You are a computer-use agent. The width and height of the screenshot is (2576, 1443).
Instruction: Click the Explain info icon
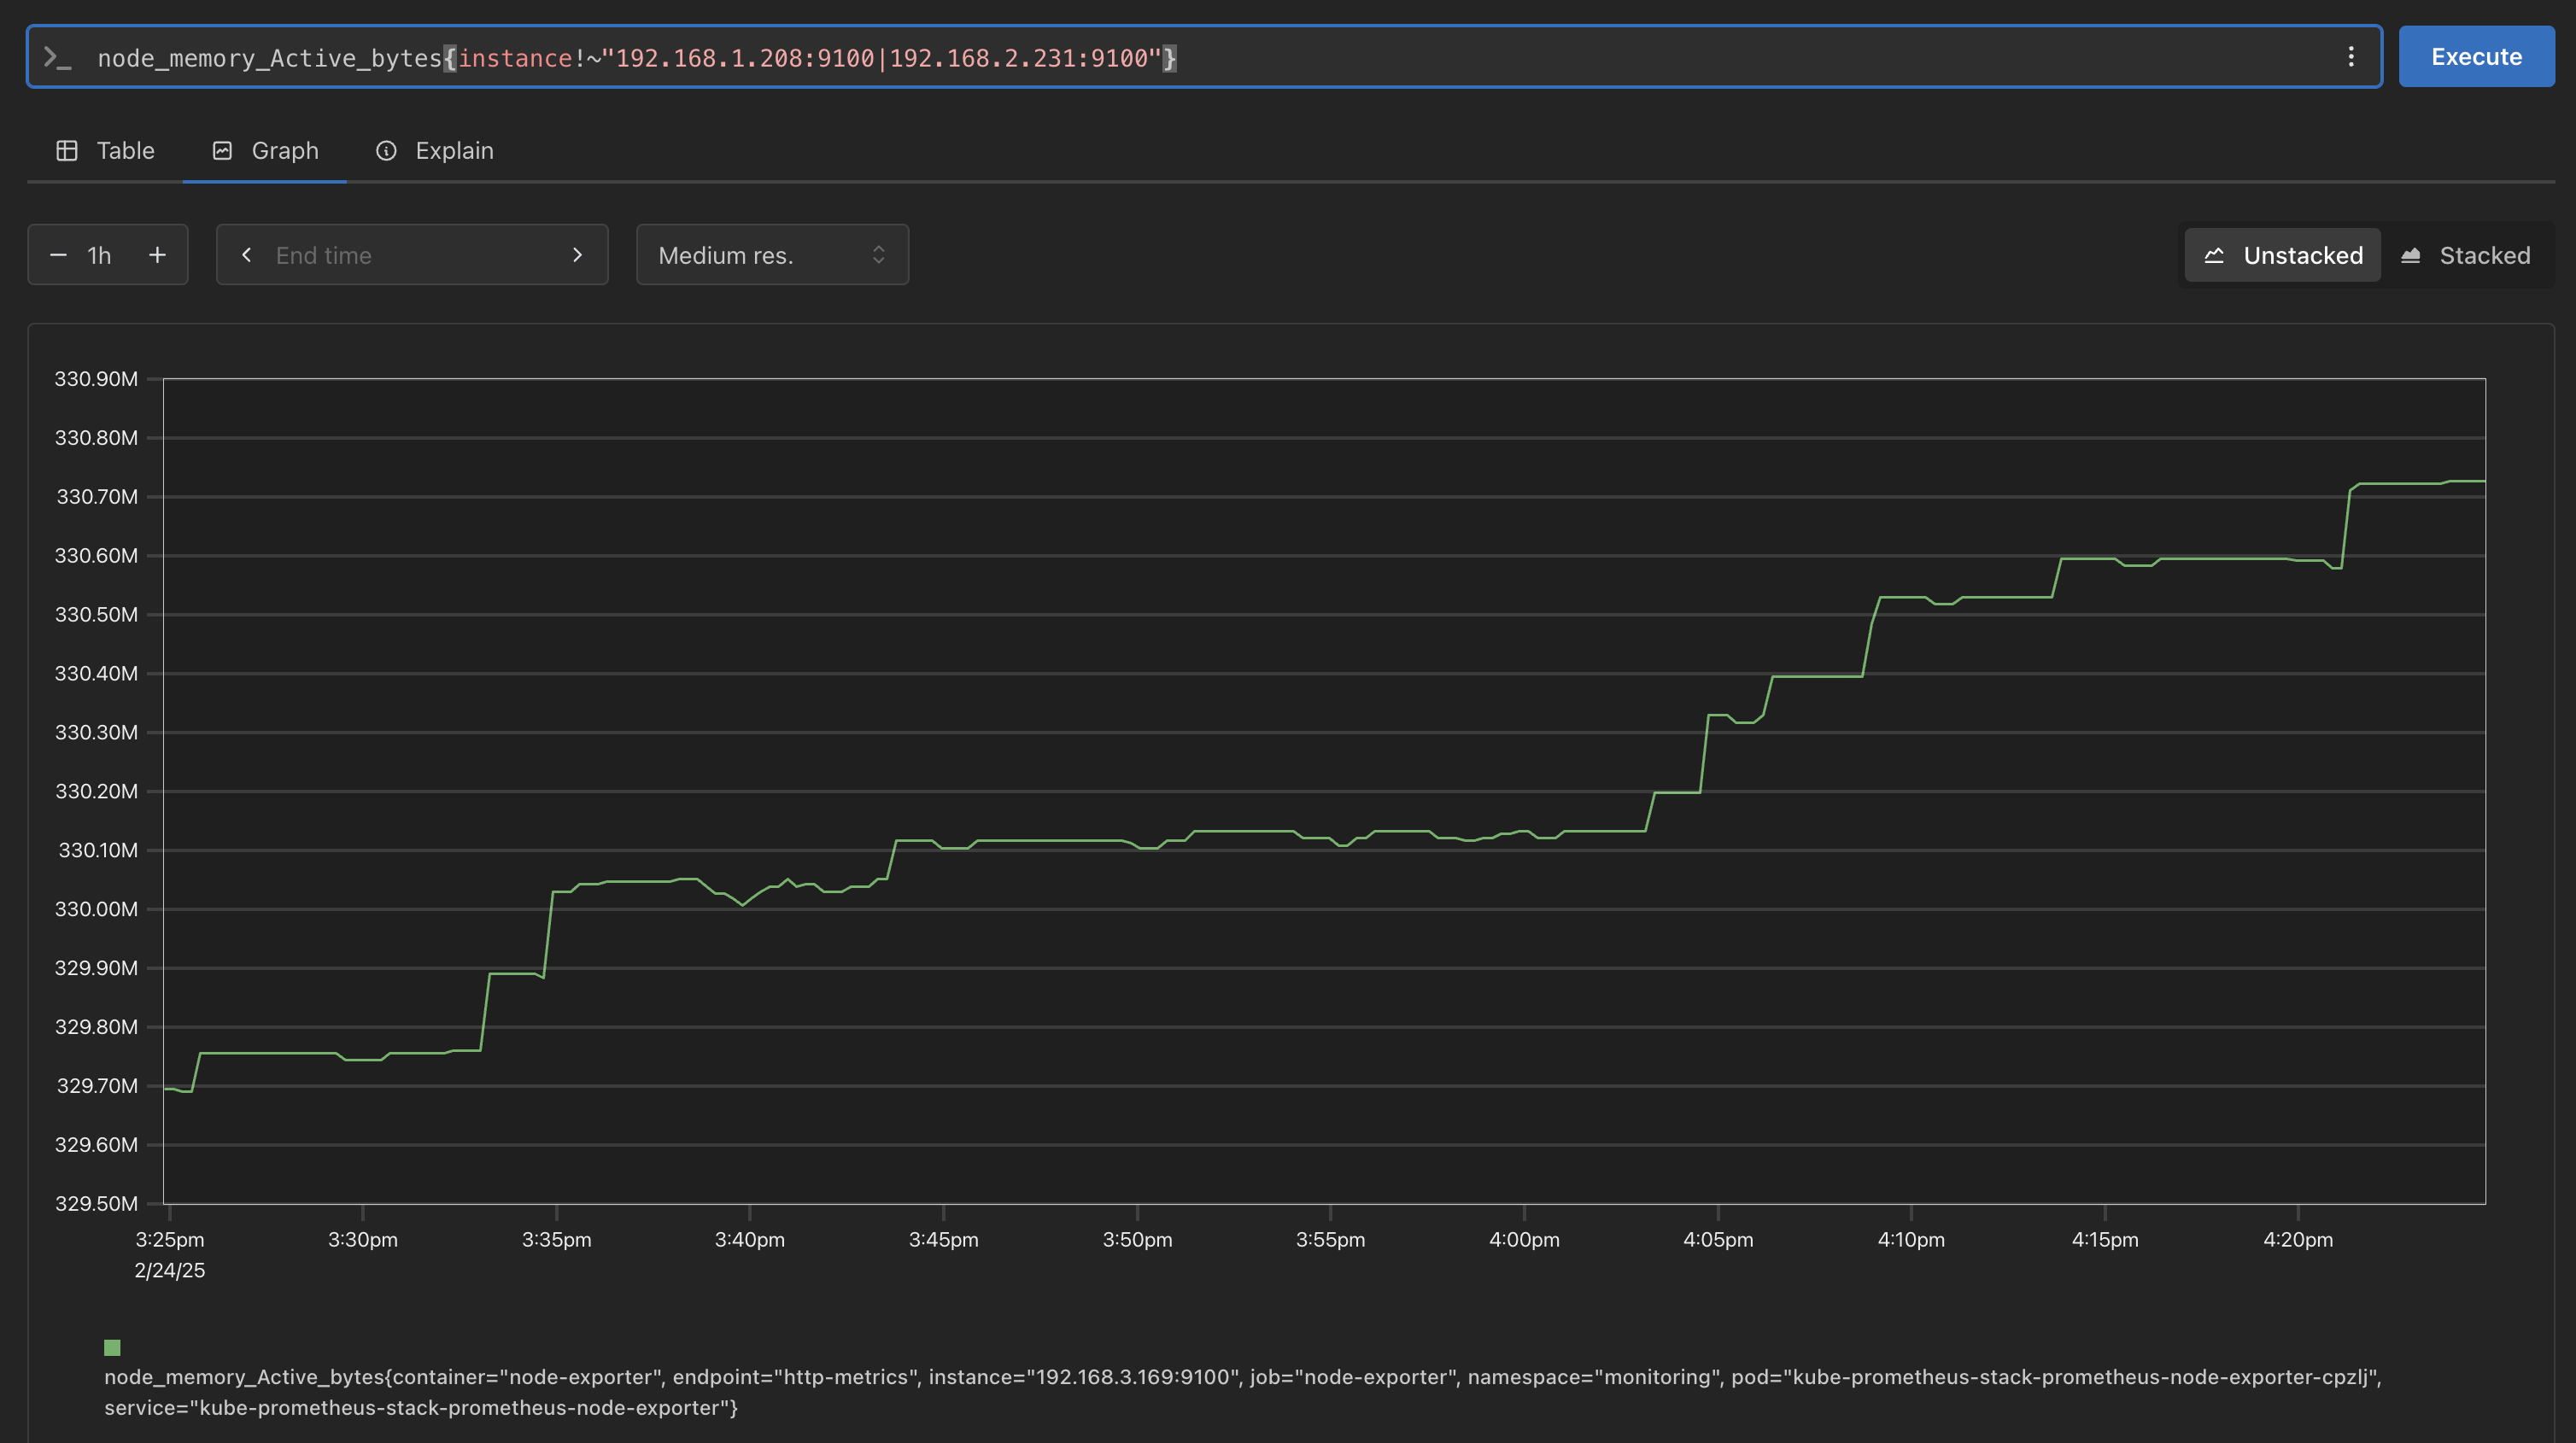[386, 151]
